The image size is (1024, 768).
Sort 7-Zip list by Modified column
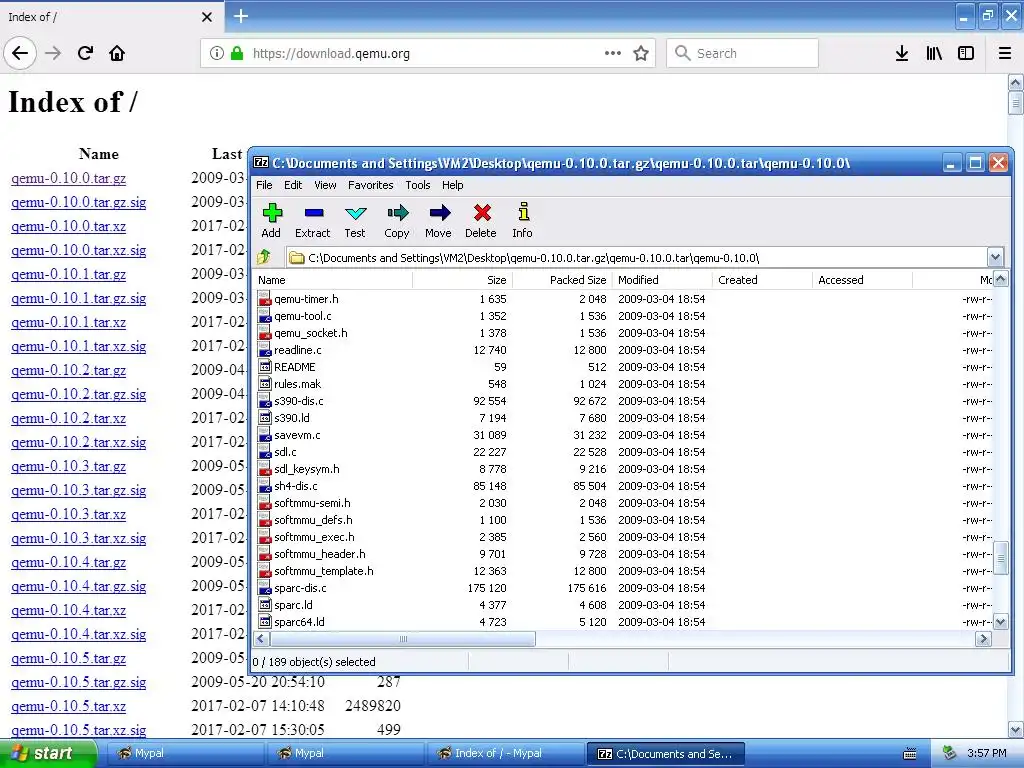coord(663,280)
